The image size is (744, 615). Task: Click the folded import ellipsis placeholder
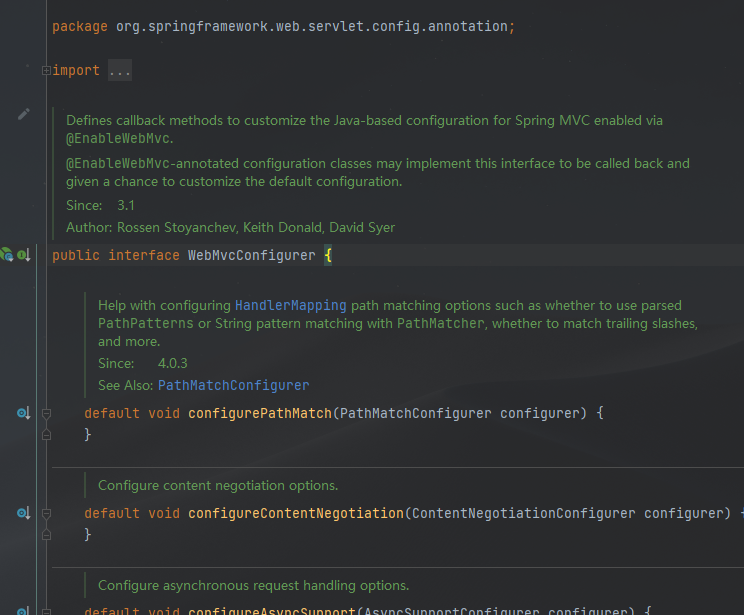[119, 71]
